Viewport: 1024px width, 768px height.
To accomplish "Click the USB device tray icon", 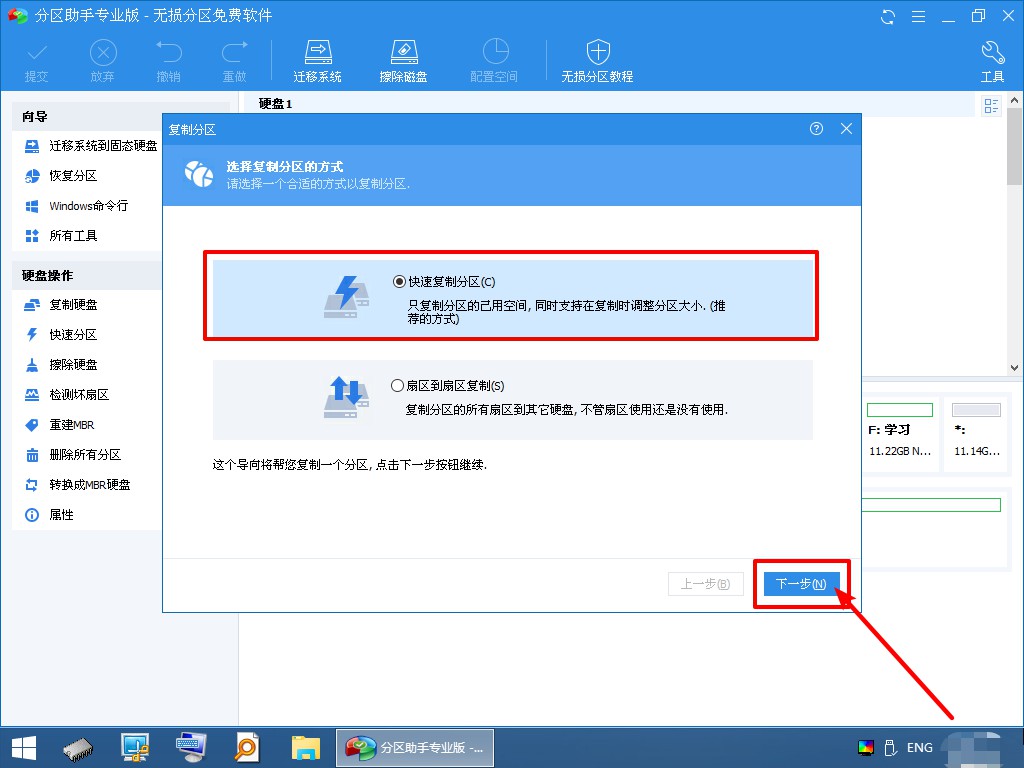I will point(889,748).
